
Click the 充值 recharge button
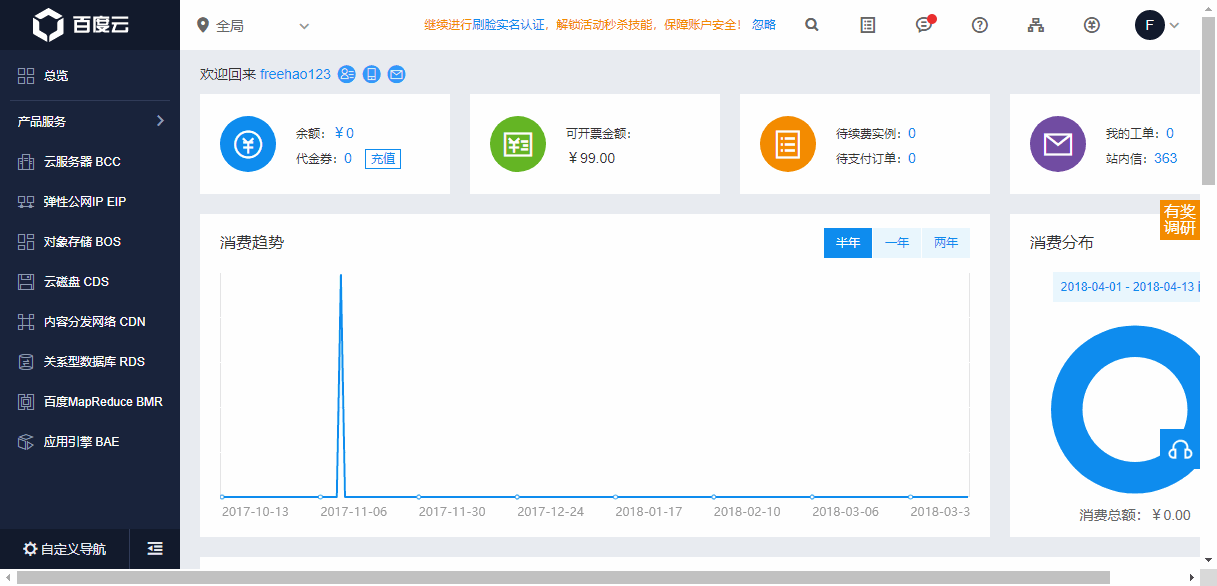click(383, 158)
